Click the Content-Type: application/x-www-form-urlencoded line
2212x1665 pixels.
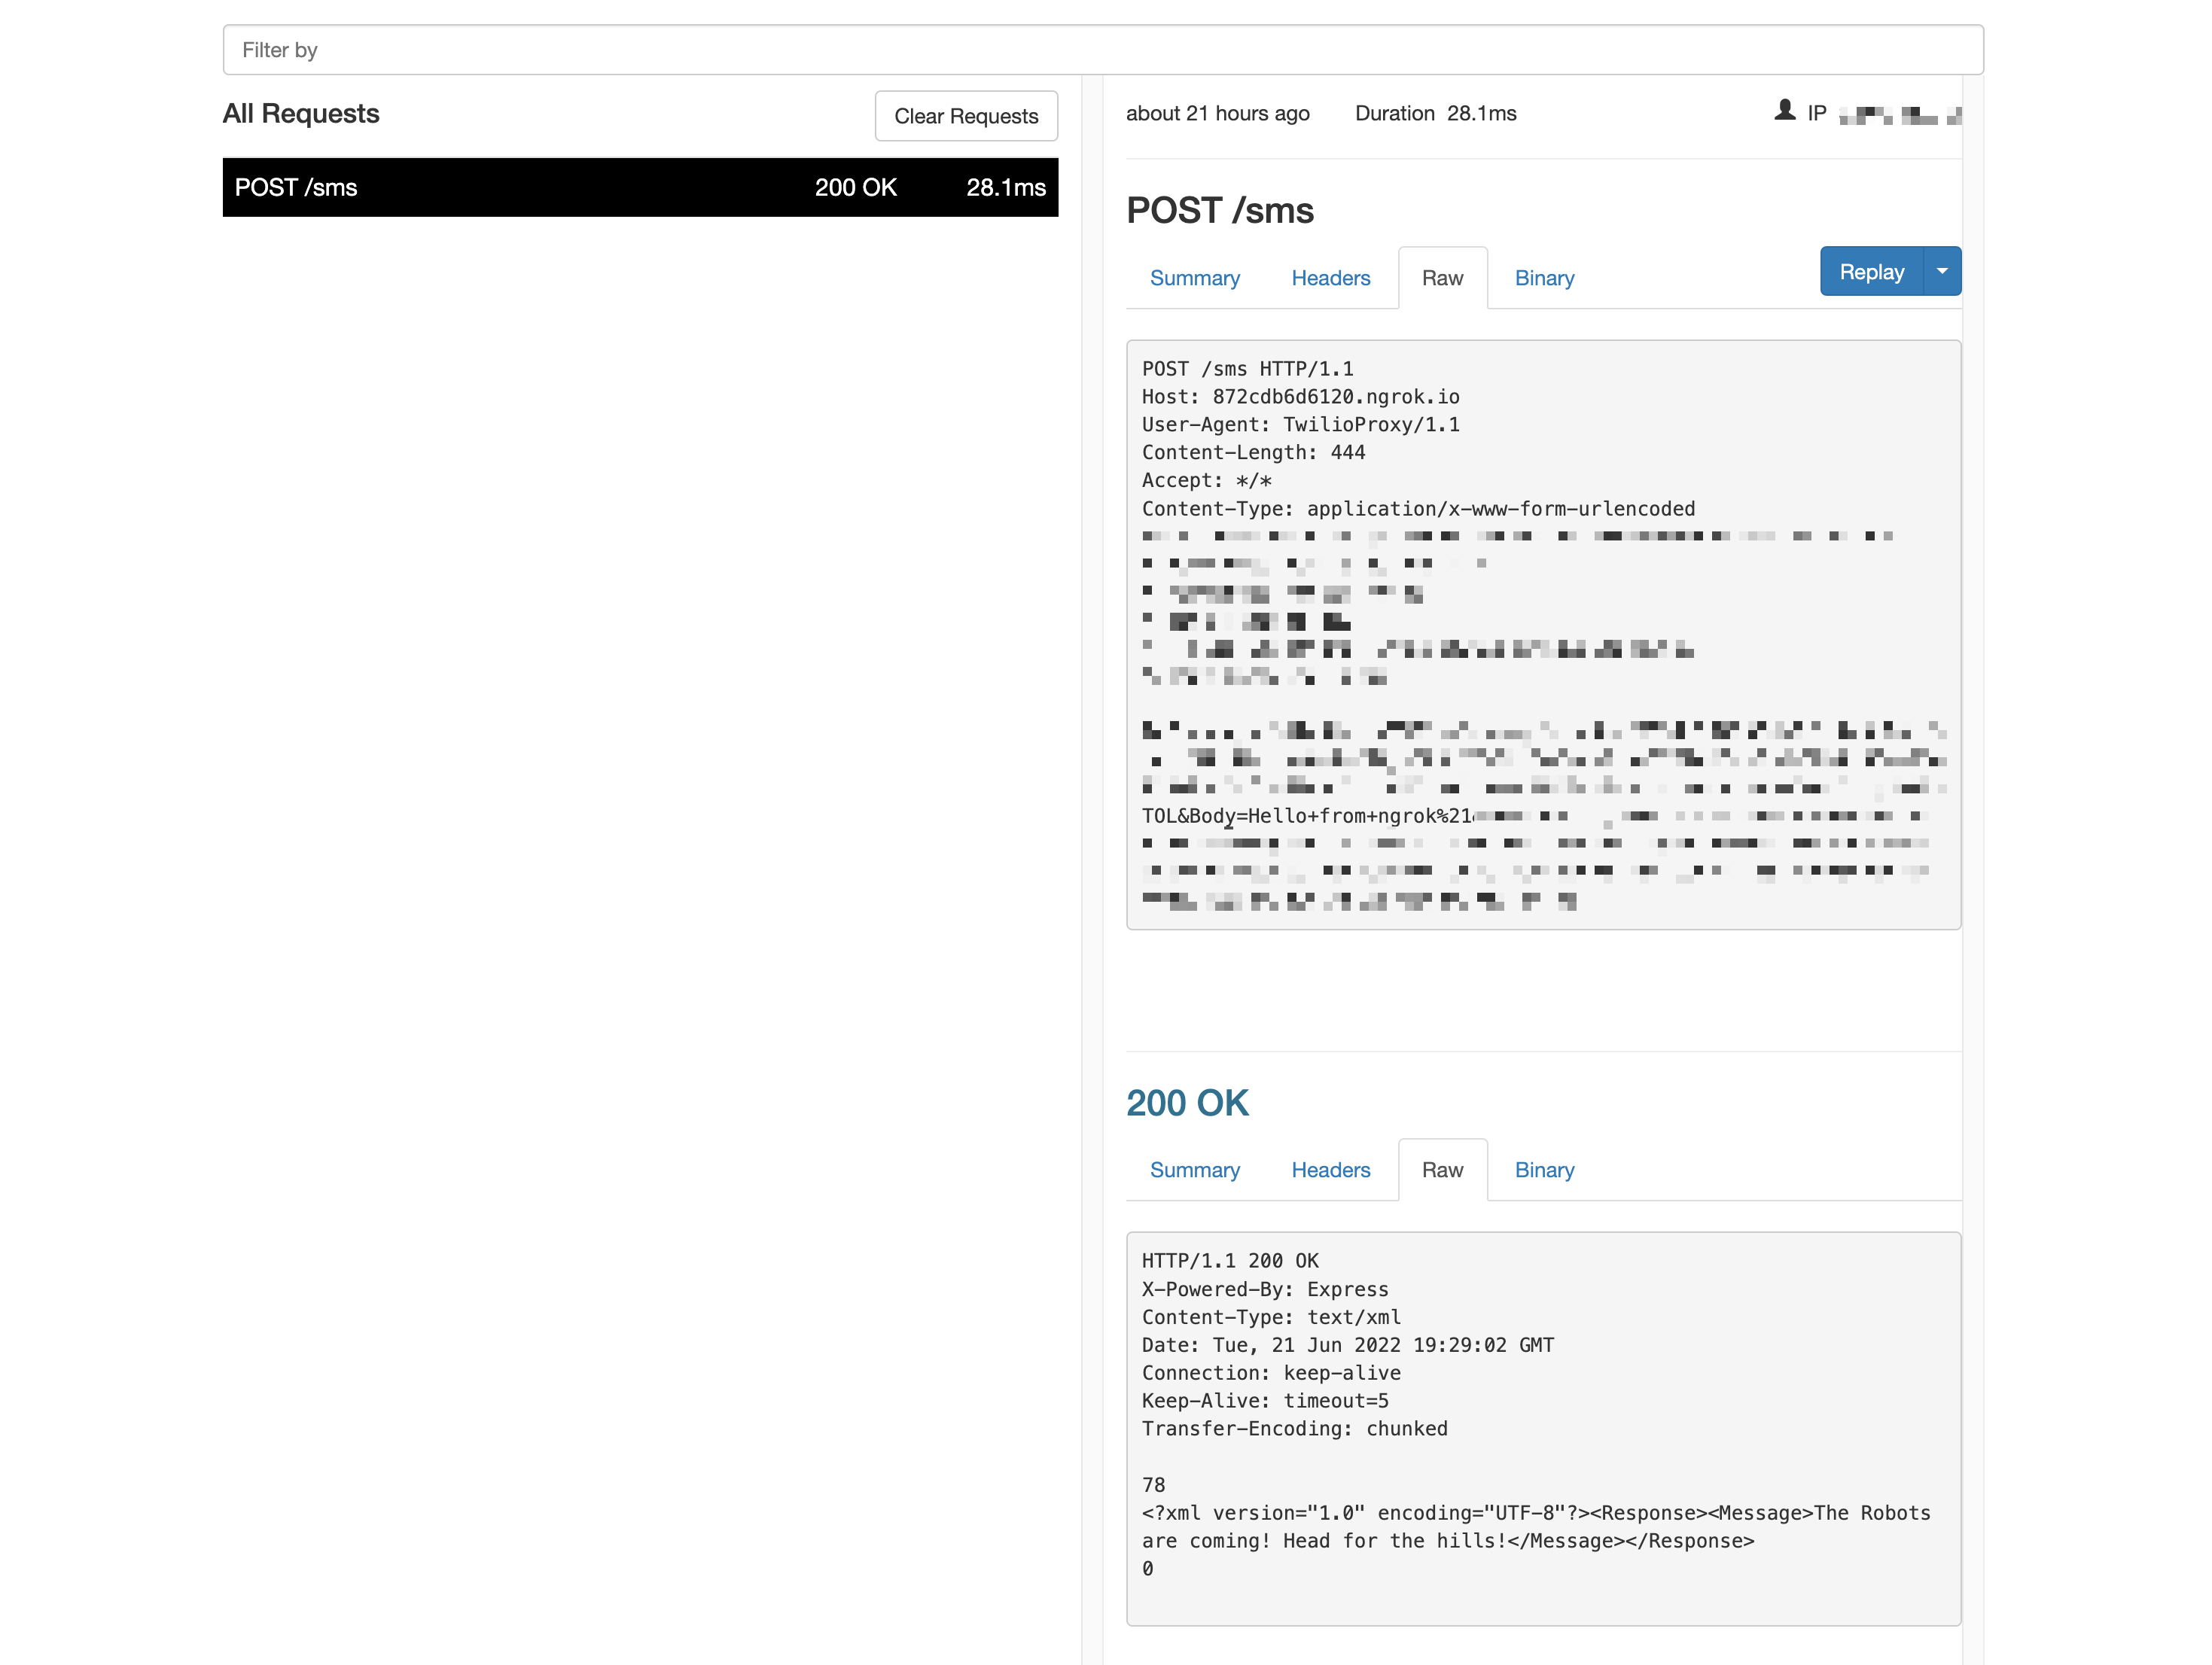(x=1418, y=509)
